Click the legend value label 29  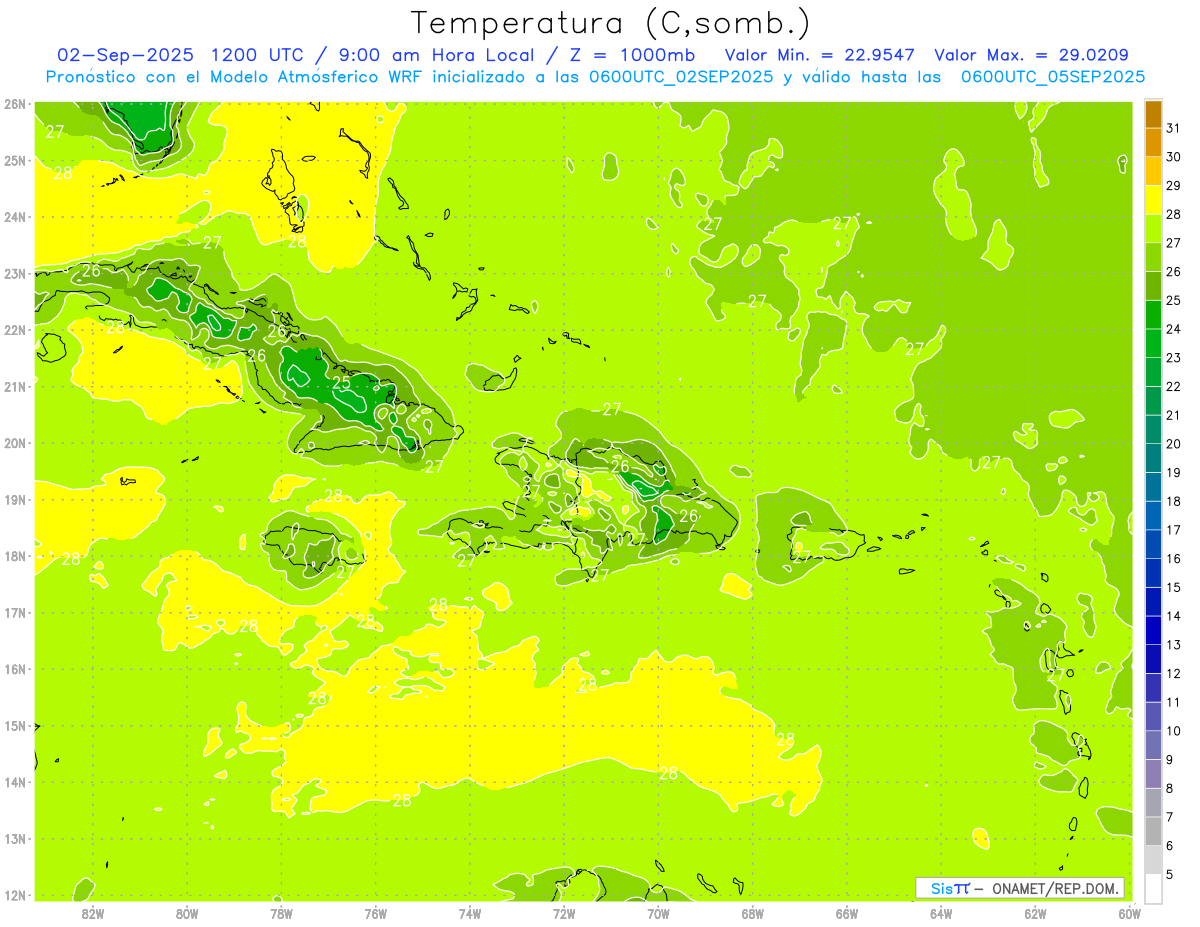tap(1173, 186)
